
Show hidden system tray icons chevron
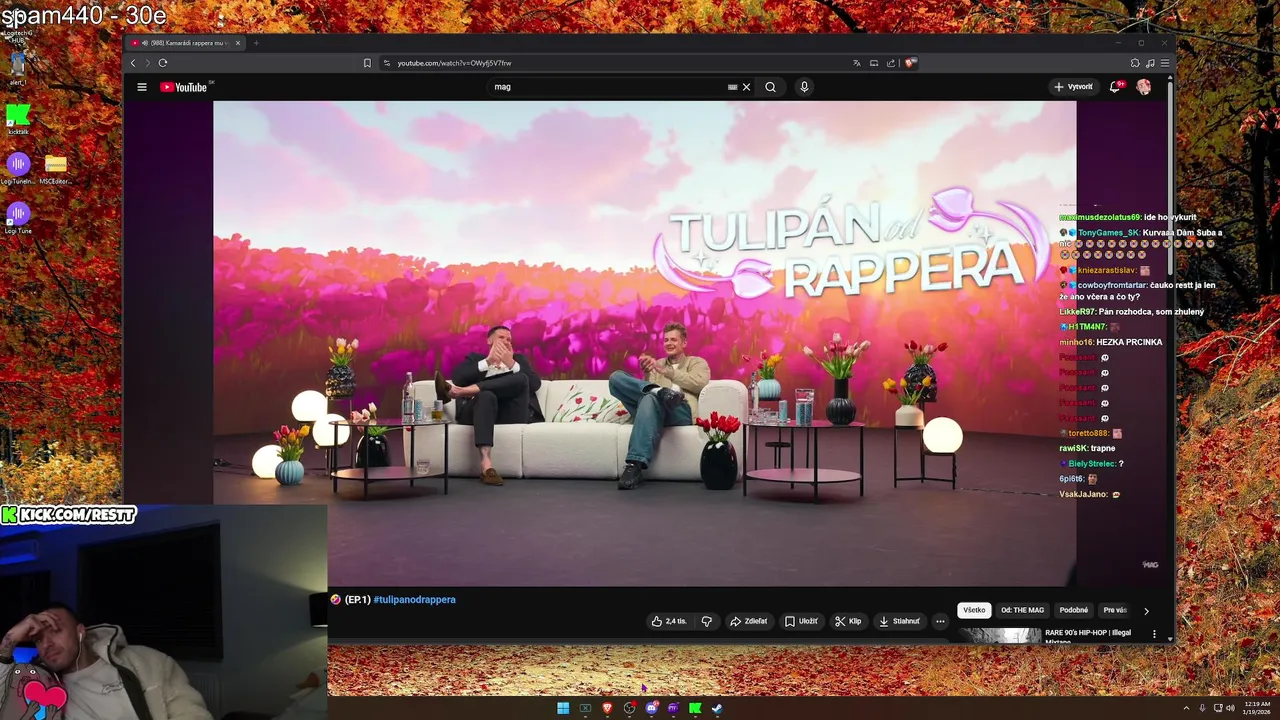1186,708
